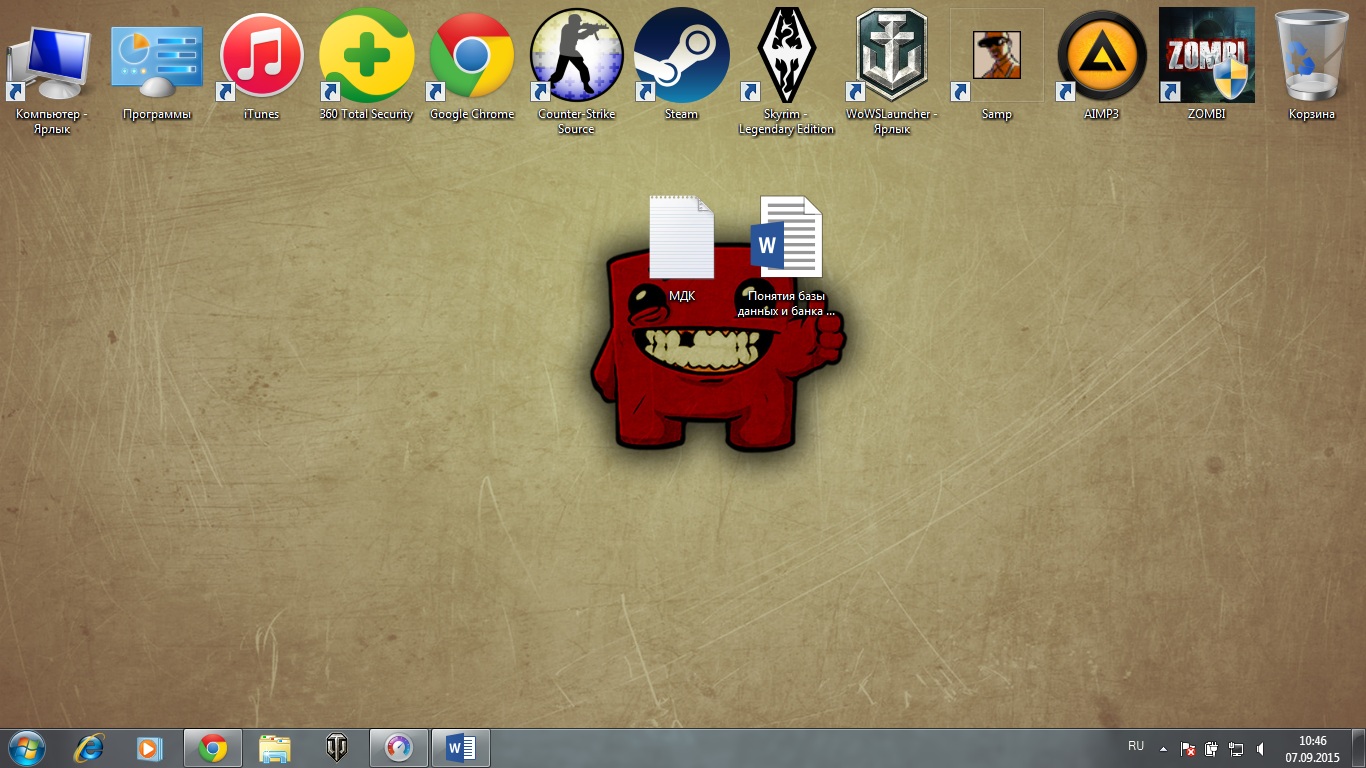Screen dimensions: 1366x768
Task: Select the ZOMBI game shortcut
Action: pyautogui.click(x=1206, y=66)
